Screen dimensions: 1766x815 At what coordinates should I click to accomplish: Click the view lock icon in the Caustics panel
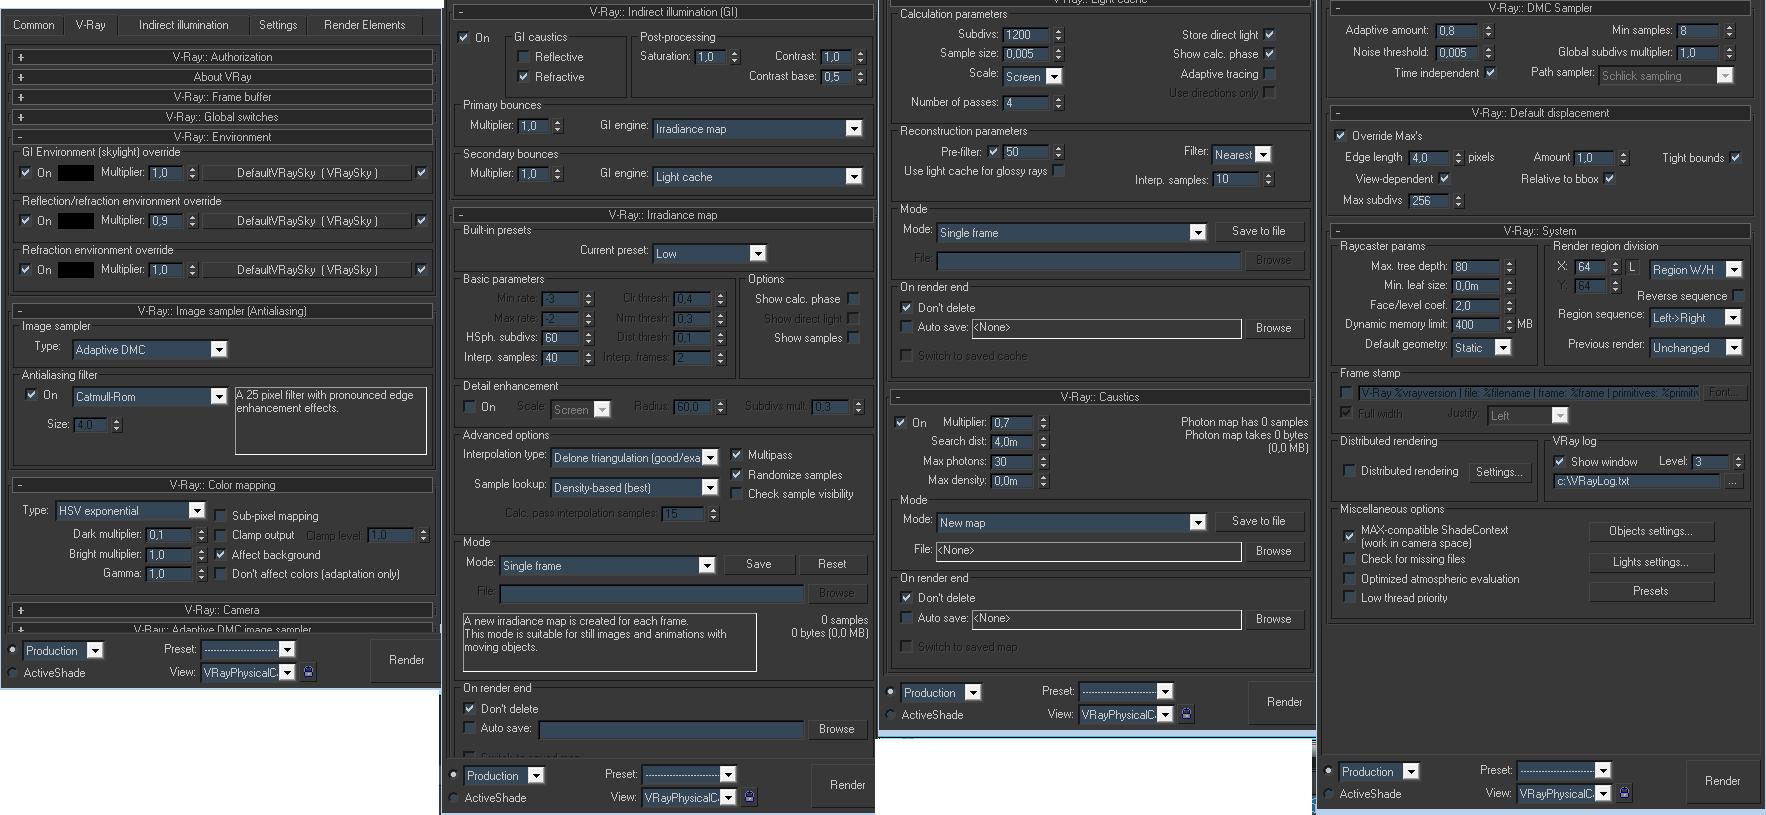pyautogui.click(x=1187, y=714)
